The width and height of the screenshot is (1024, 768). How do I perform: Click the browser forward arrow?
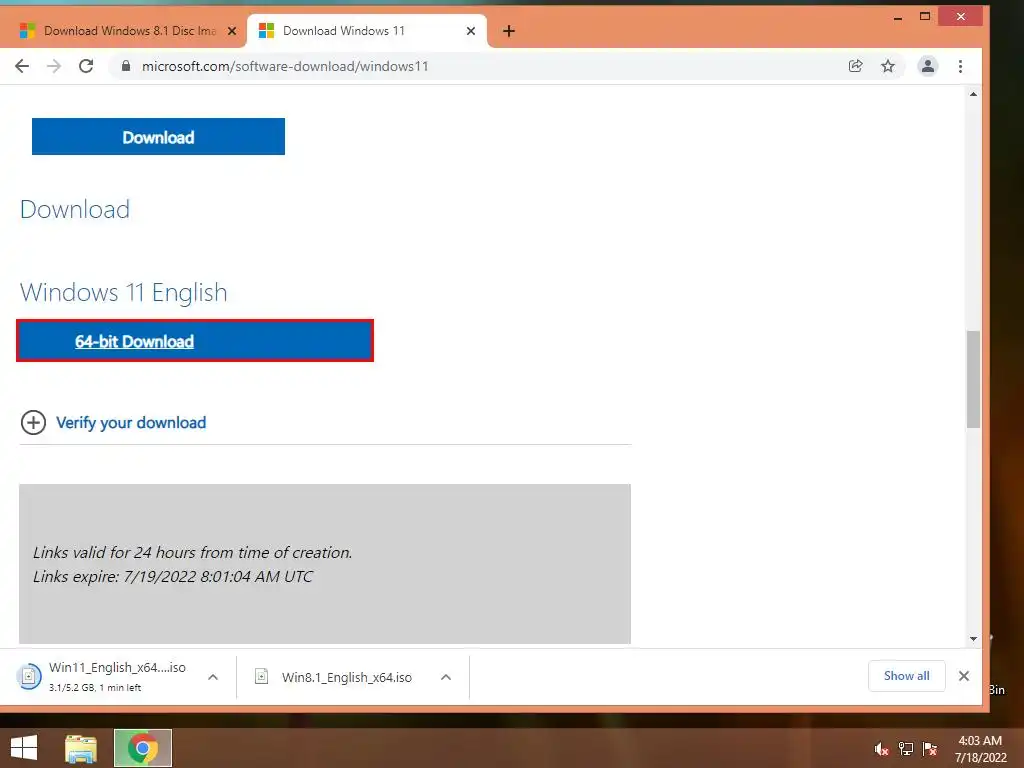[54, 66]
